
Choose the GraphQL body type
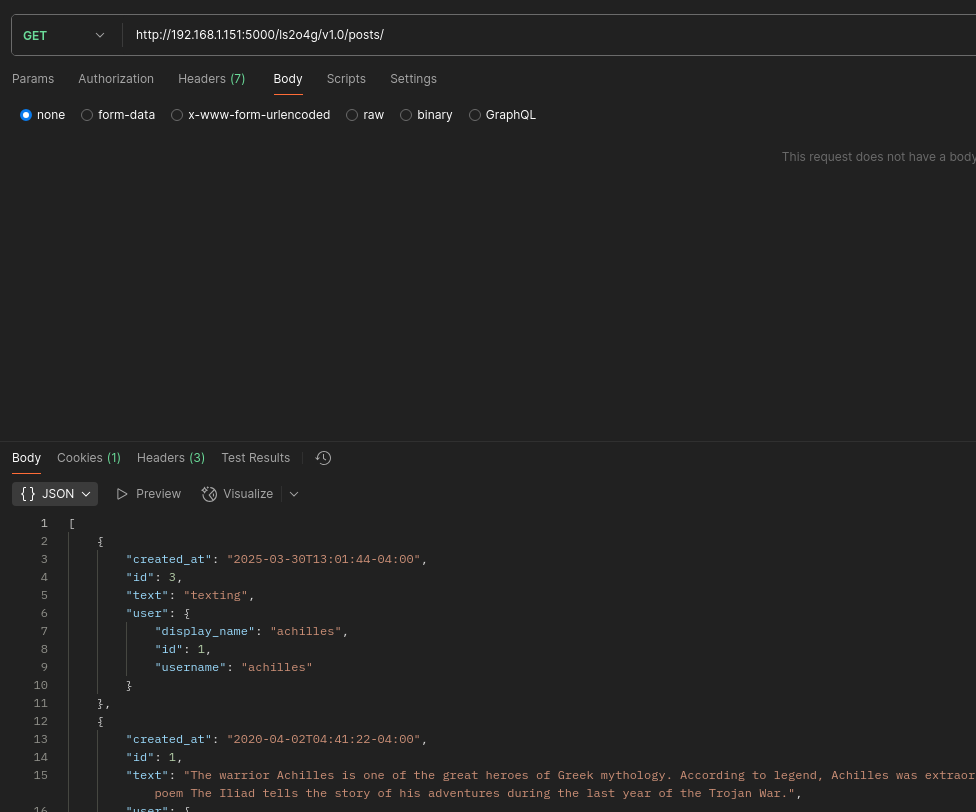tap(474, 115)
